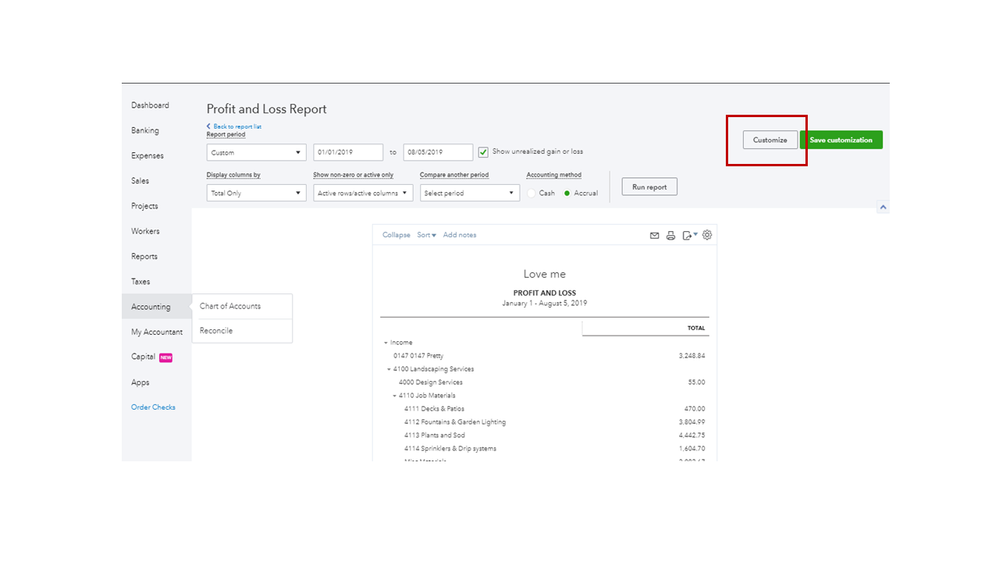Collapse the report filter panel chevron
Screen dimensions: 999x562
pos(882,207)
